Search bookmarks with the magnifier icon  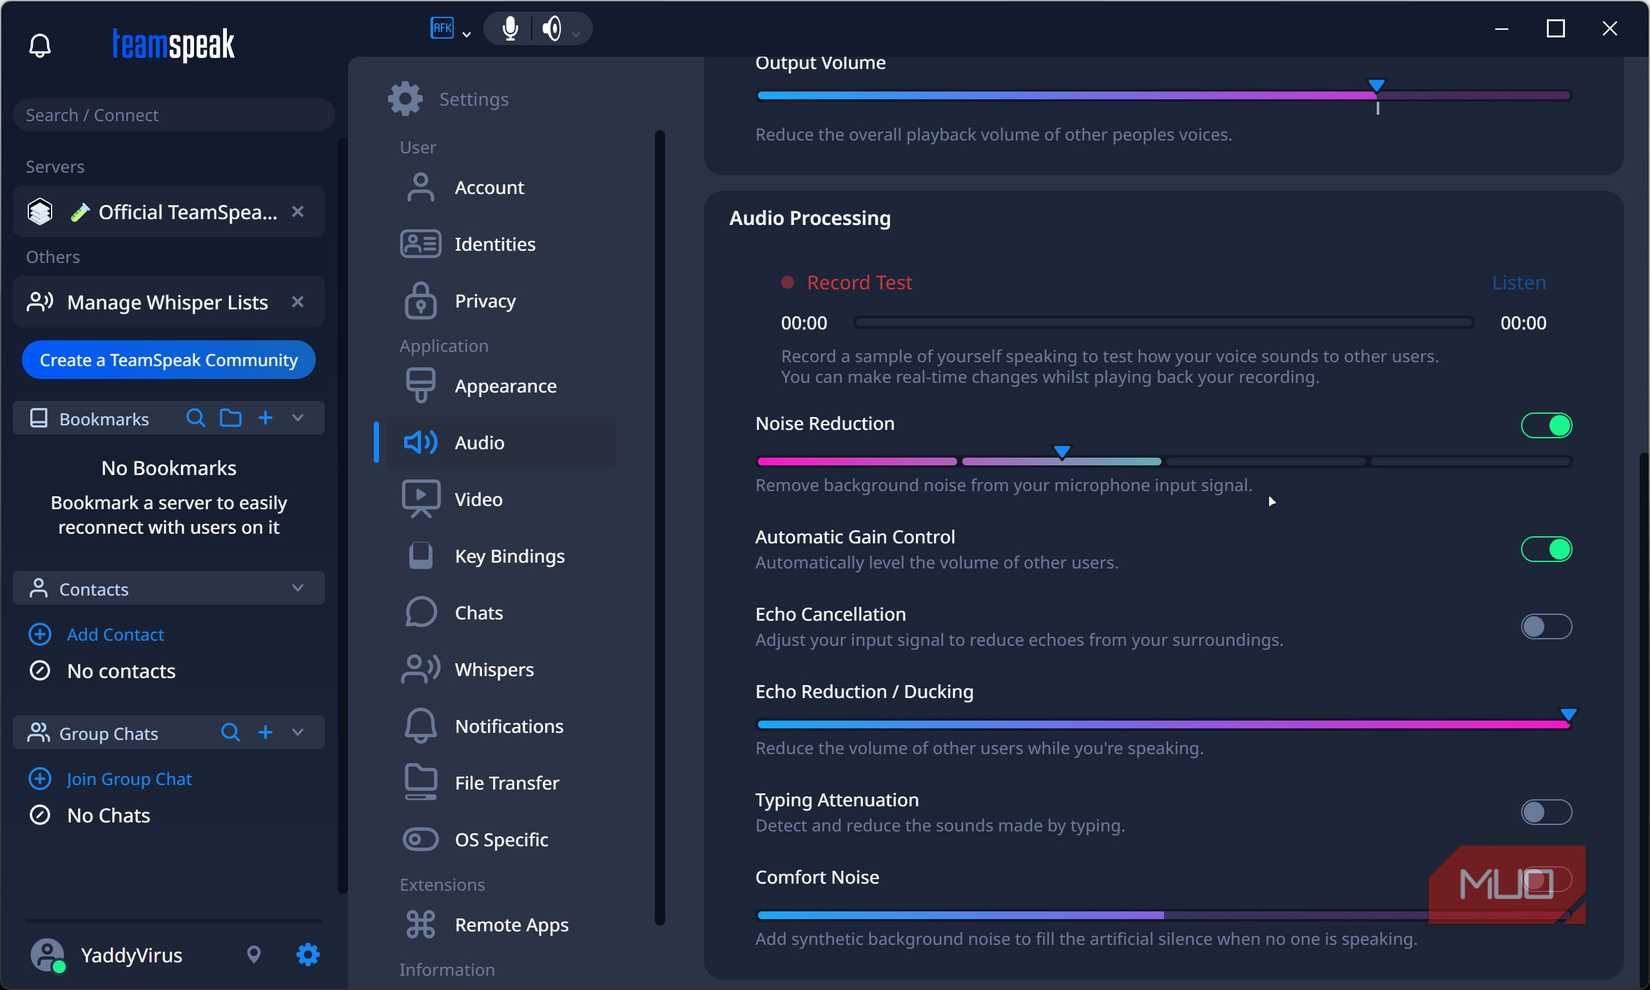click(x=196, y=418)
